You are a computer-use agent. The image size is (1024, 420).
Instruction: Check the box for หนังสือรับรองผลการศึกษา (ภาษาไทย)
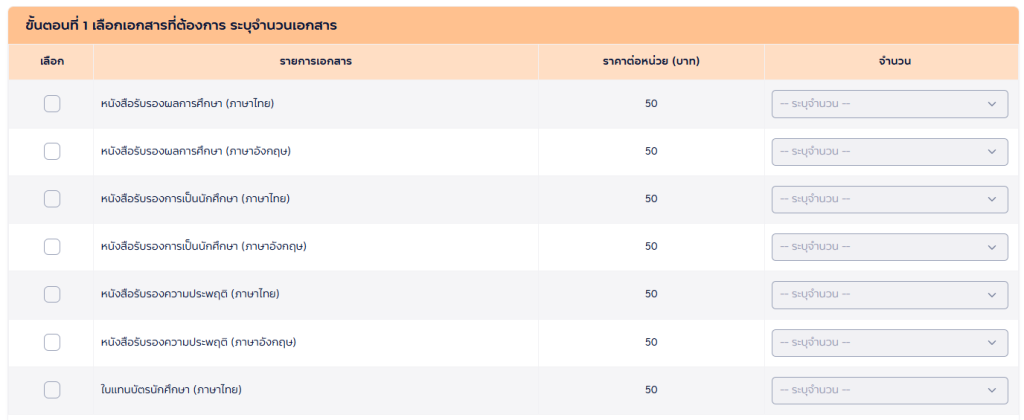pos(52,104)
